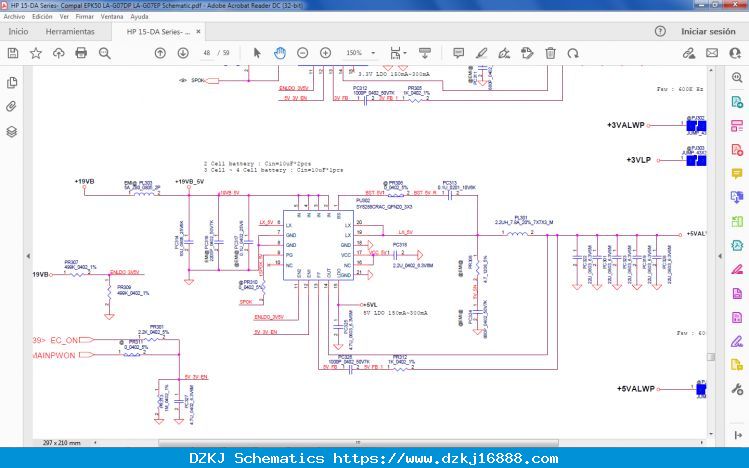
Task: Open the Archivo menu
Action: click(x=14, y=17)
